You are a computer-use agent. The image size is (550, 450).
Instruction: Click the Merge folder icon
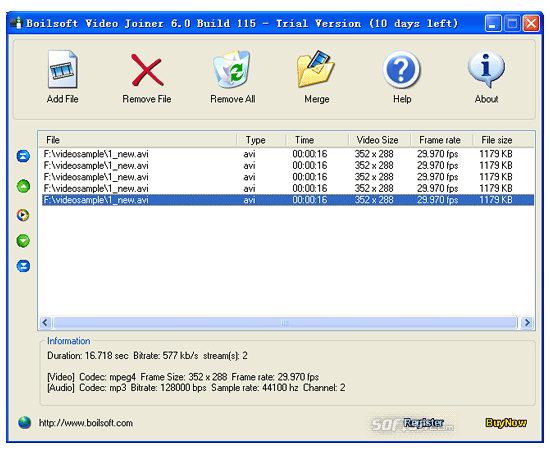click(316, 69)
